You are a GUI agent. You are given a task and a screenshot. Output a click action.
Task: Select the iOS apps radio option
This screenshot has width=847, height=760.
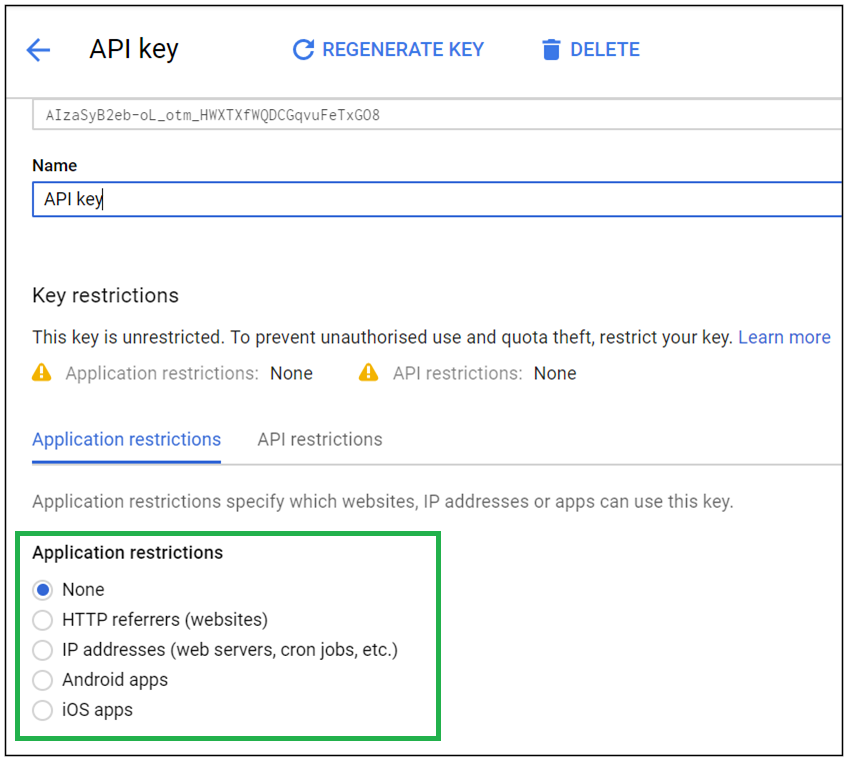tap(43, 710)
